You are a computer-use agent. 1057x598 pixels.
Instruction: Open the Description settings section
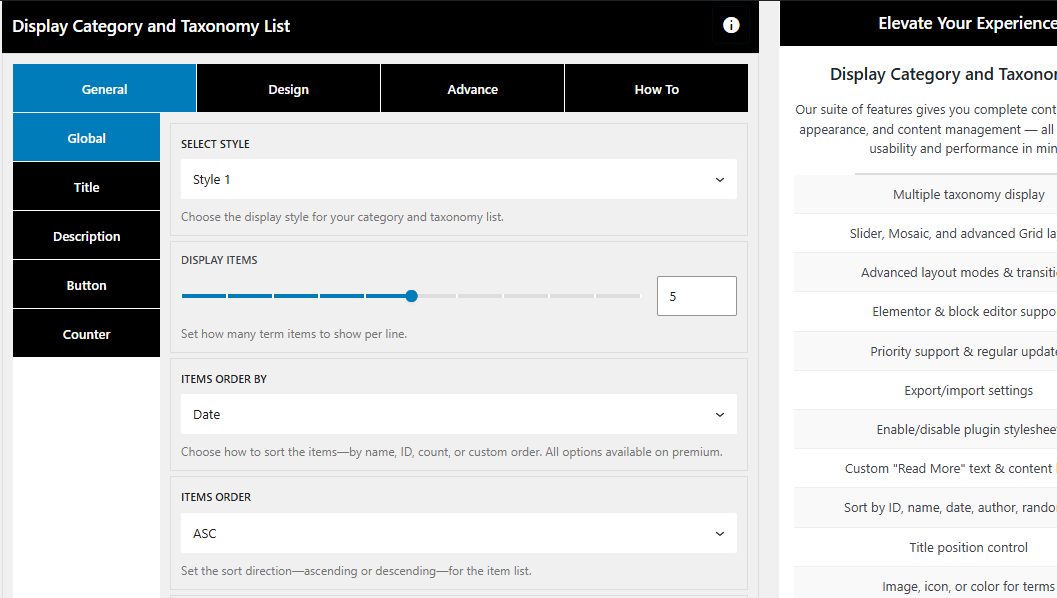click(x=86, y=236)
